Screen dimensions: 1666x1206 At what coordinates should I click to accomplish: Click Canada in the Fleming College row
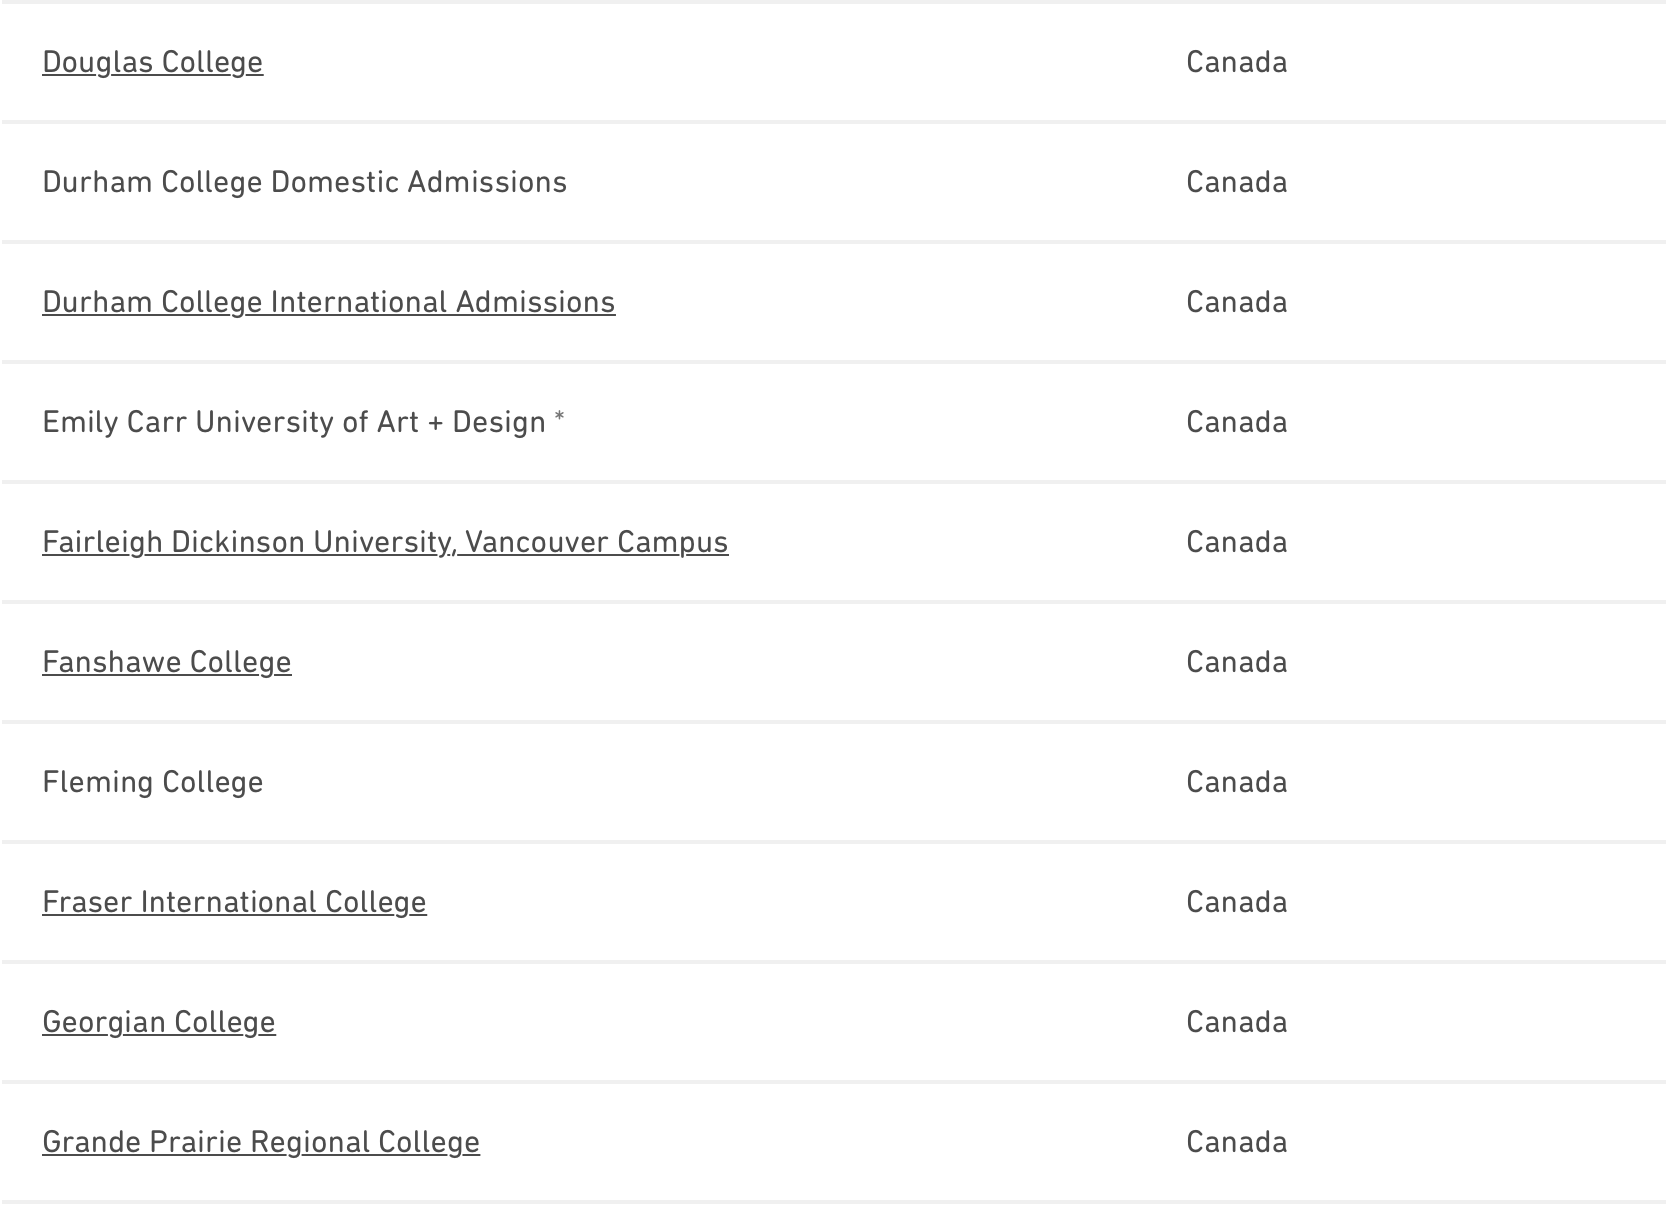(x=1236, y=782)
